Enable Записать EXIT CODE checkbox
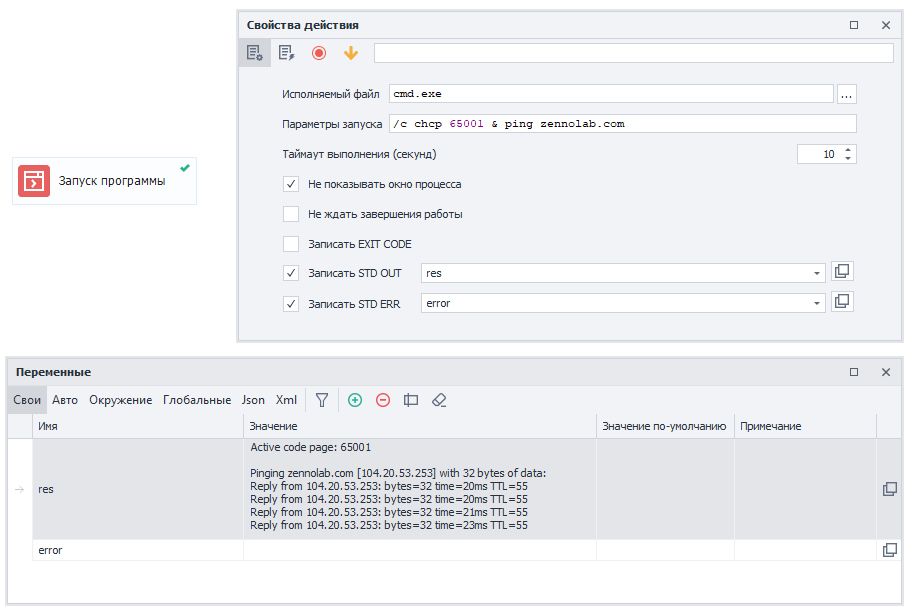 point(291,244)
